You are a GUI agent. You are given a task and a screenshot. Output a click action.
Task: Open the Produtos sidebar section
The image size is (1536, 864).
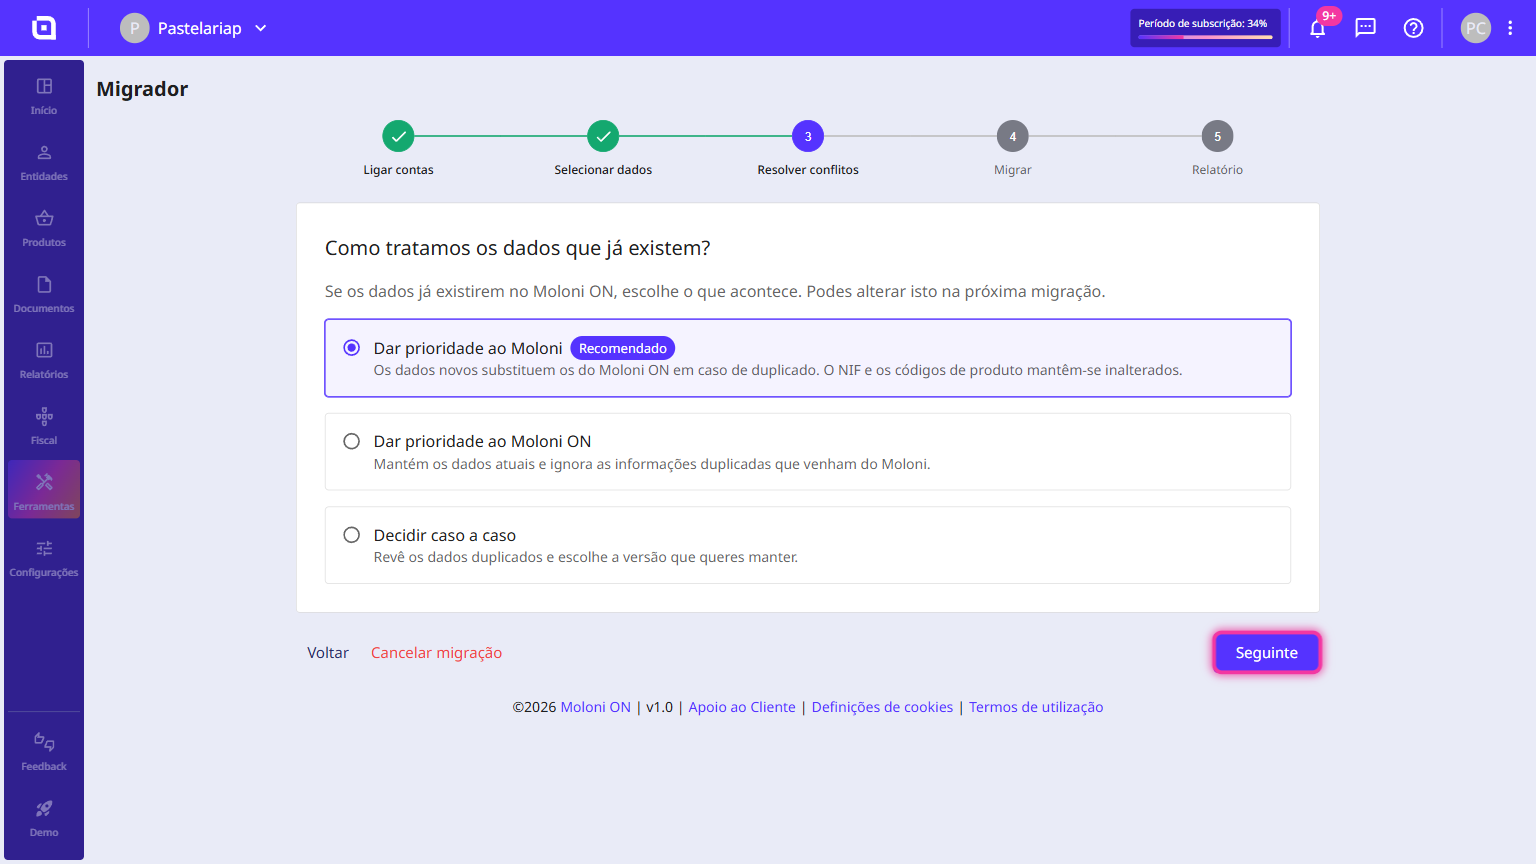click(x=44, y=228)
